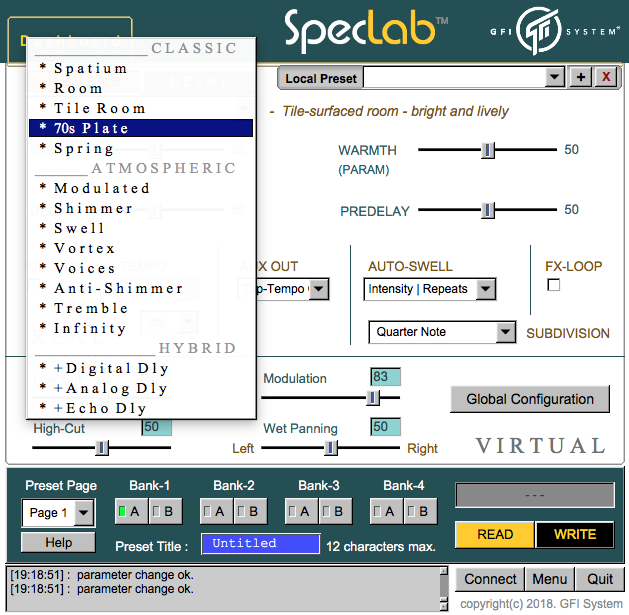Click the READ button

click(x=495, y=535)
